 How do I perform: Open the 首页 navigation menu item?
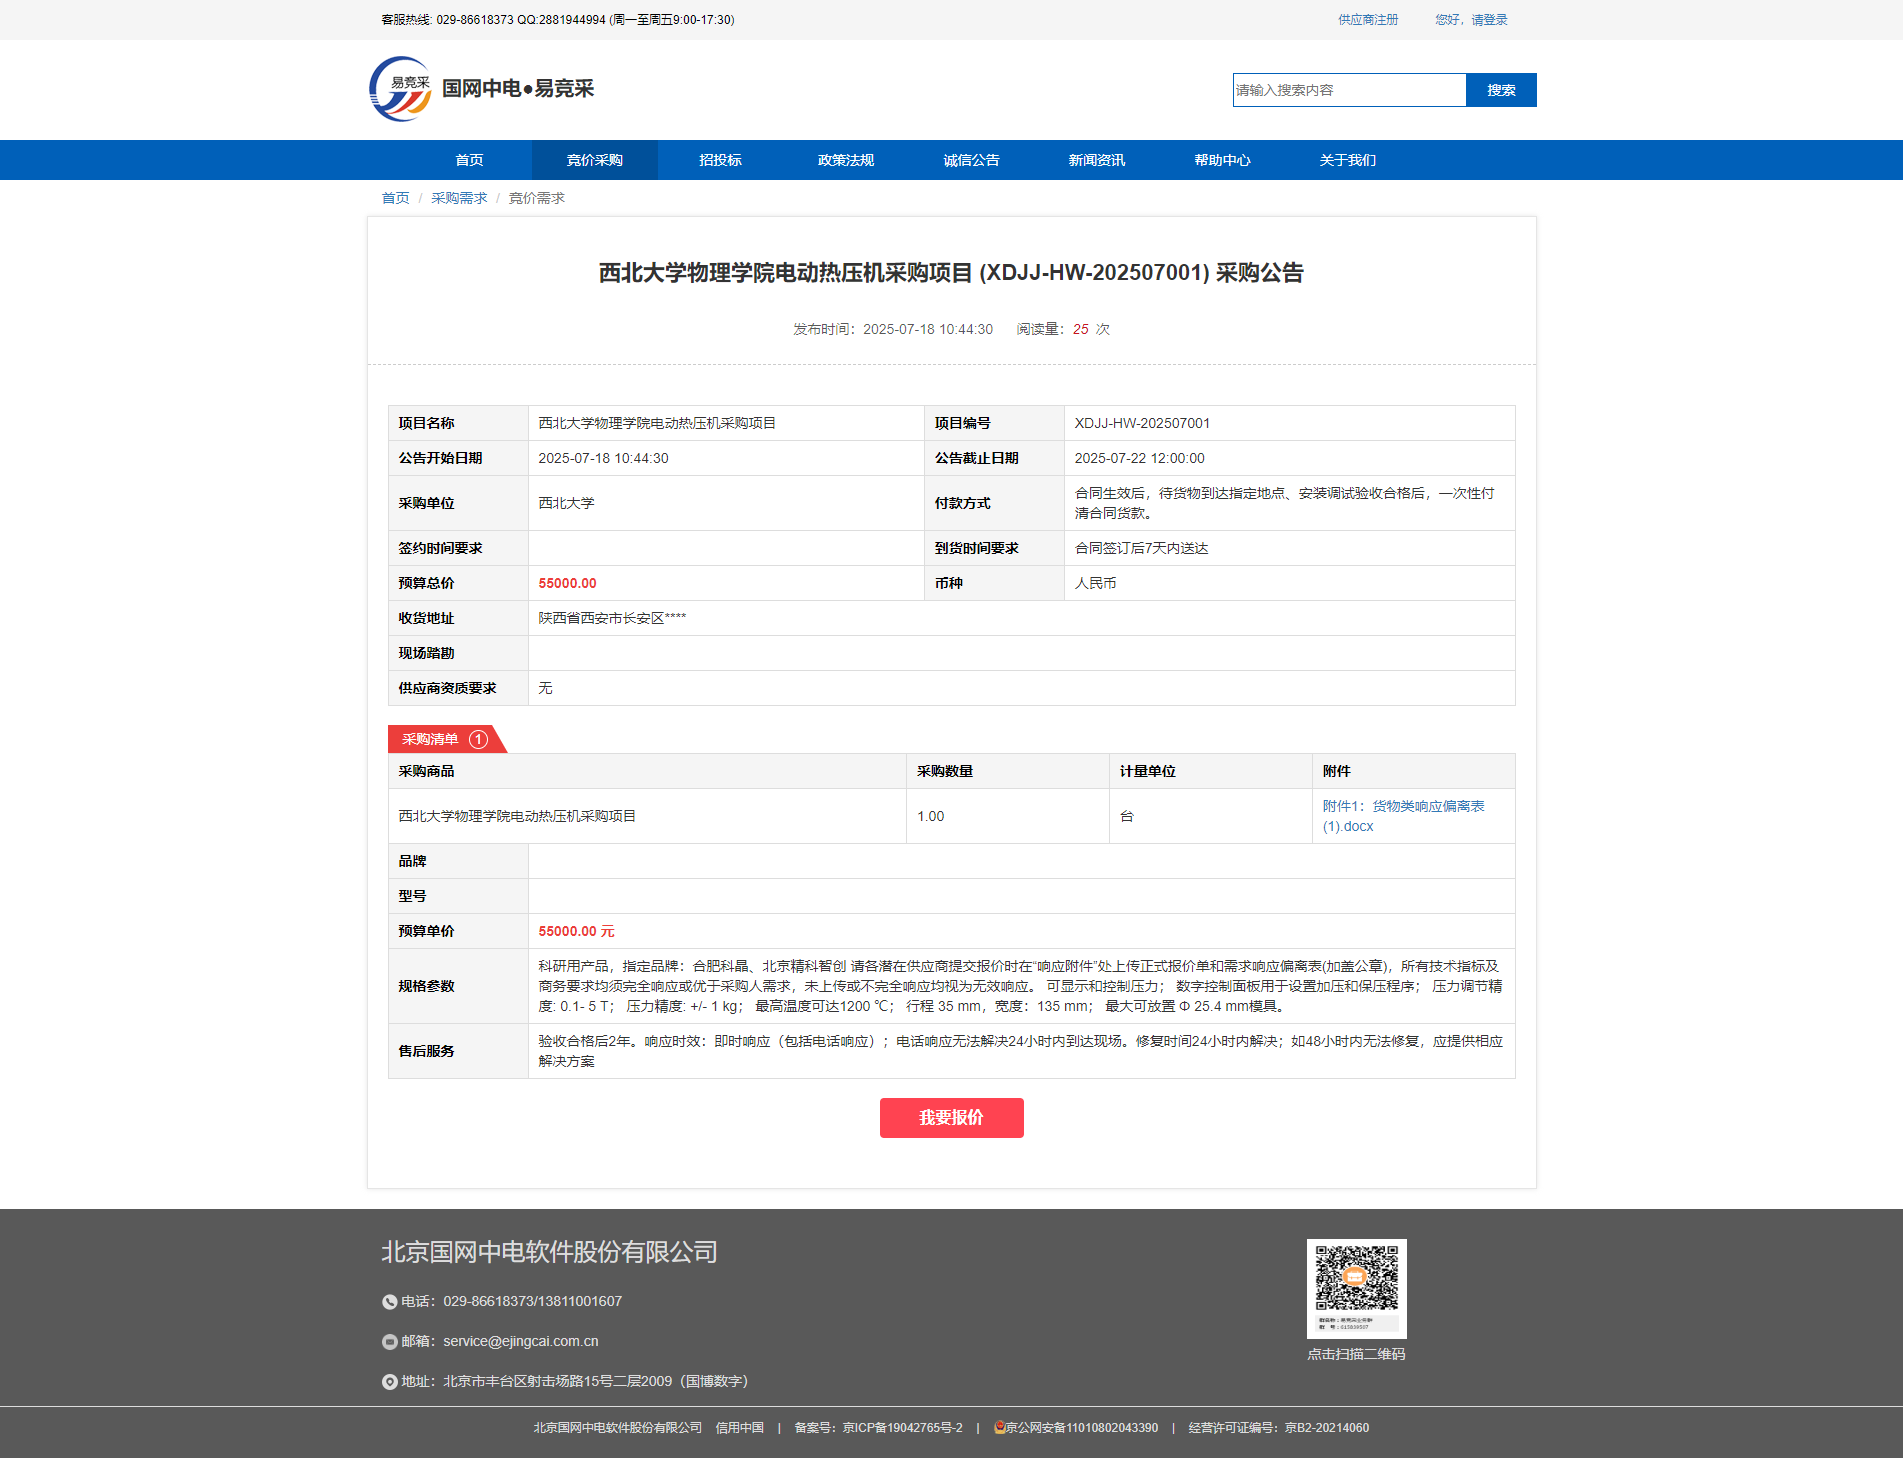pos(469,160)
